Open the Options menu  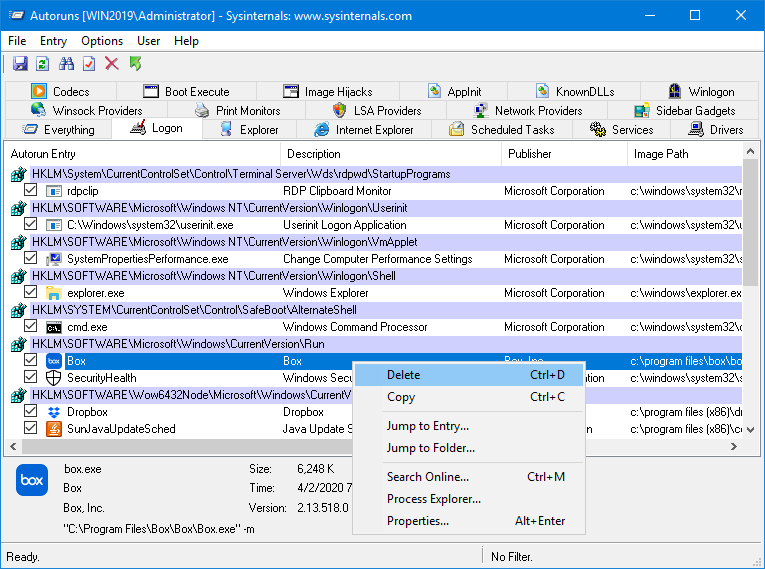pos(102,41)
